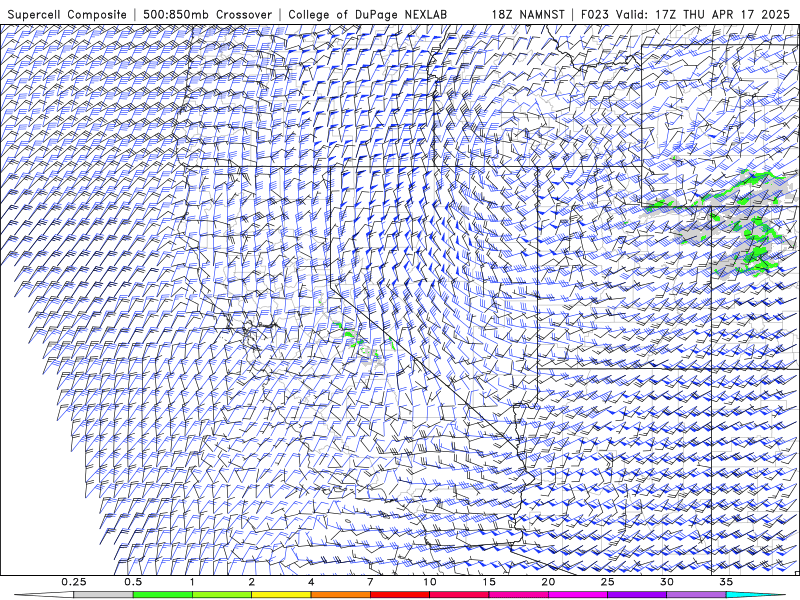The width and height of the screenshot is (800, 600).
Task: Click the yellow colorbar segment between 2 and 4
Action: (x=281, y=595)
